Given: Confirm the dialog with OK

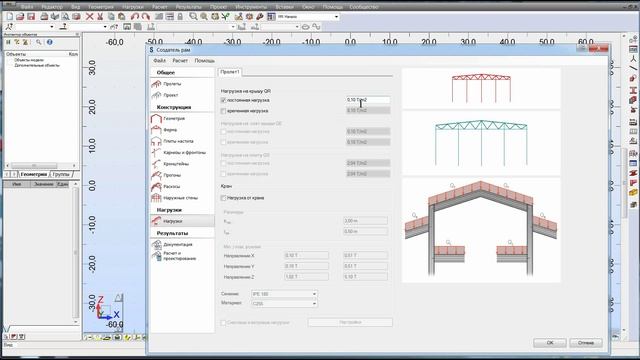Looking at the screenshot, I should click(550, 343).
